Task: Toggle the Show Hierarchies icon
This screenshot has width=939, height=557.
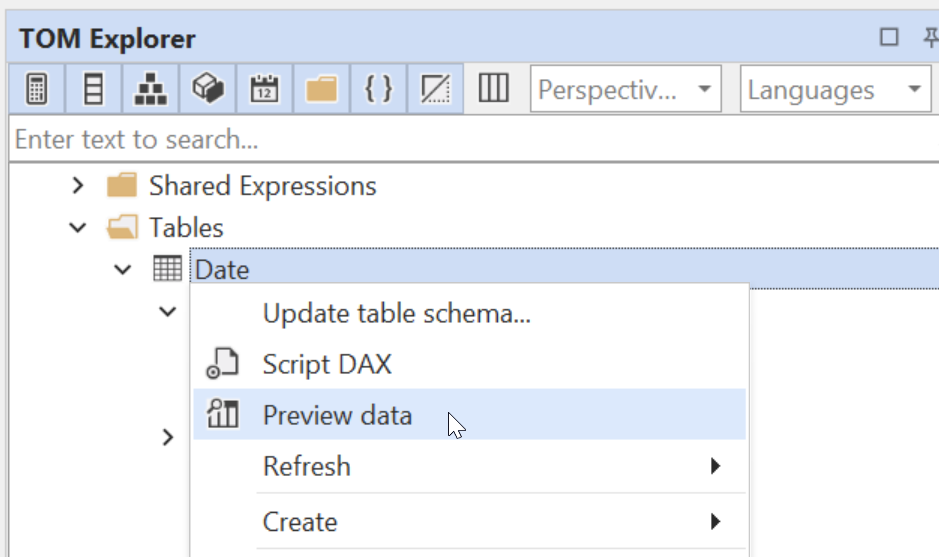Action: coord(151,90)
